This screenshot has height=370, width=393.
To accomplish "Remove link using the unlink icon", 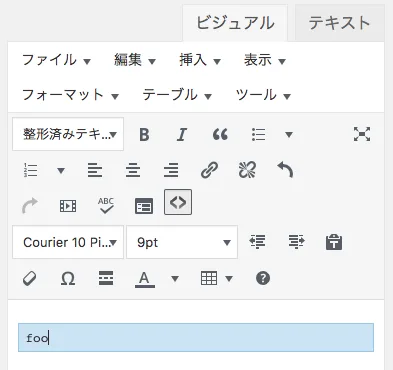I will 247,170.
